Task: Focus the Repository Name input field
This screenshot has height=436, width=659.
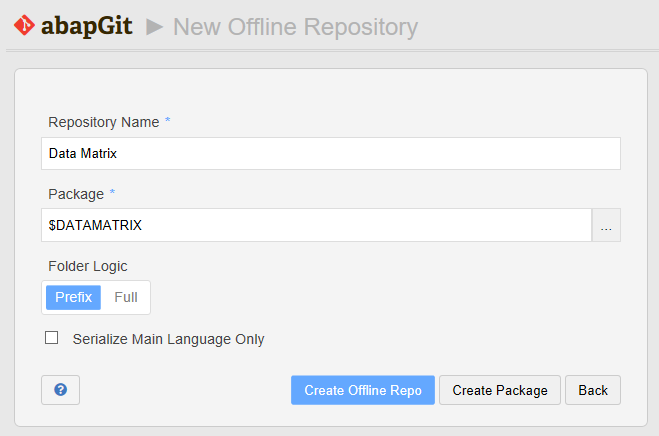Action: (x=331, y=153)
